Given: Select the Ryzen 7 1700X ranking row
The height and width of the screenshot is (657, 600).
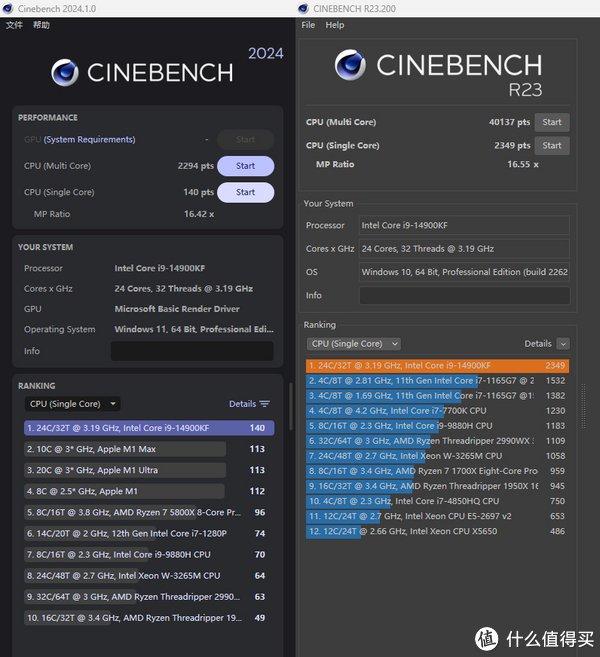Looking at the screenshot, I should [437, 471].
